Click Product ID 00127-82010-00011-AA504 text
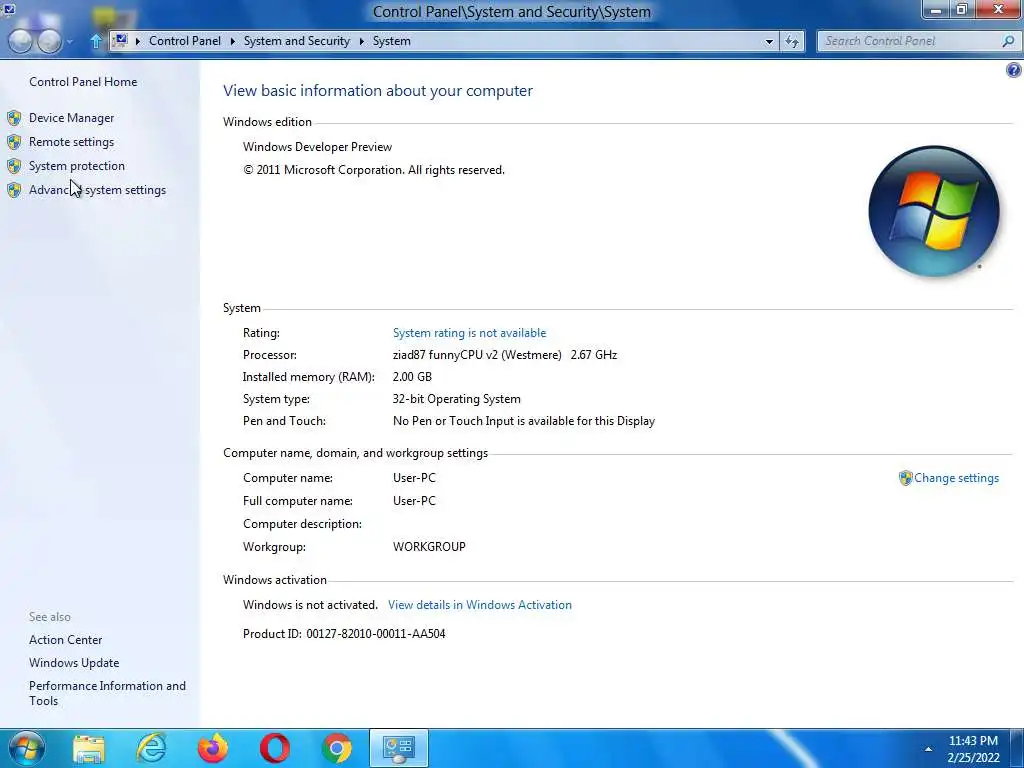Viewport: 1024px width, 768px height. pos(344,633)
